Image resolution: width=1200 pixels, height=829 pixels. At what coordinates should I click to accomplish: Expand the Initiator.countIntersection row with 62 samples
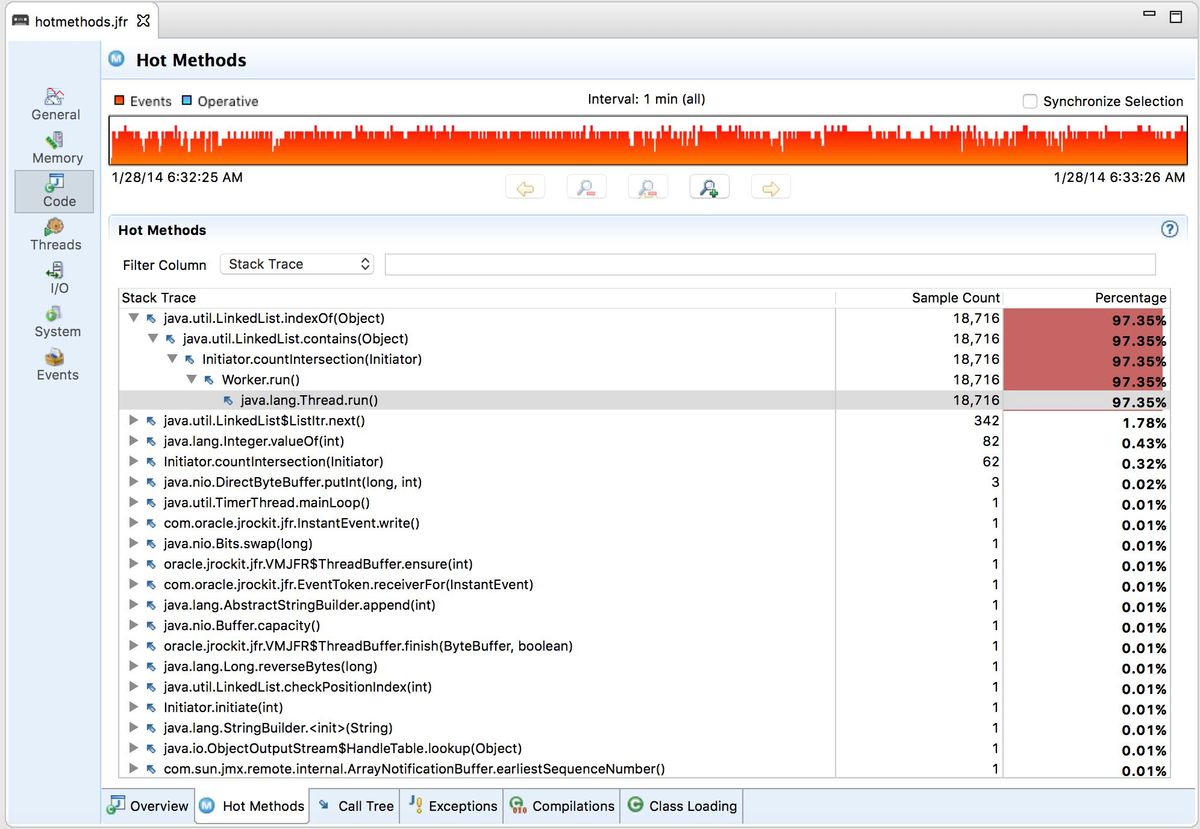pyautogui.click(x=133, y=461)
